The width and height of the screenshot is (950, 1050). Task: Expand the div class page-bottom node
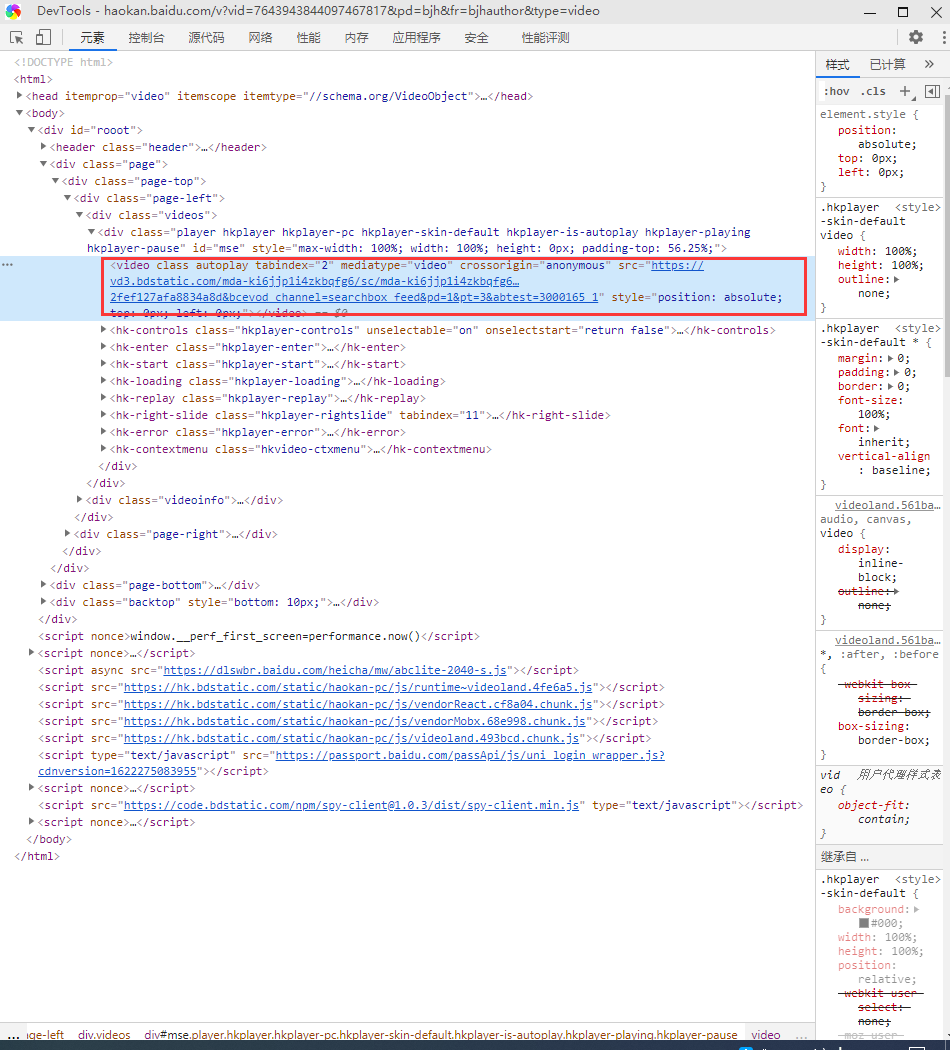pyautogui.click(x=44, y=585)
